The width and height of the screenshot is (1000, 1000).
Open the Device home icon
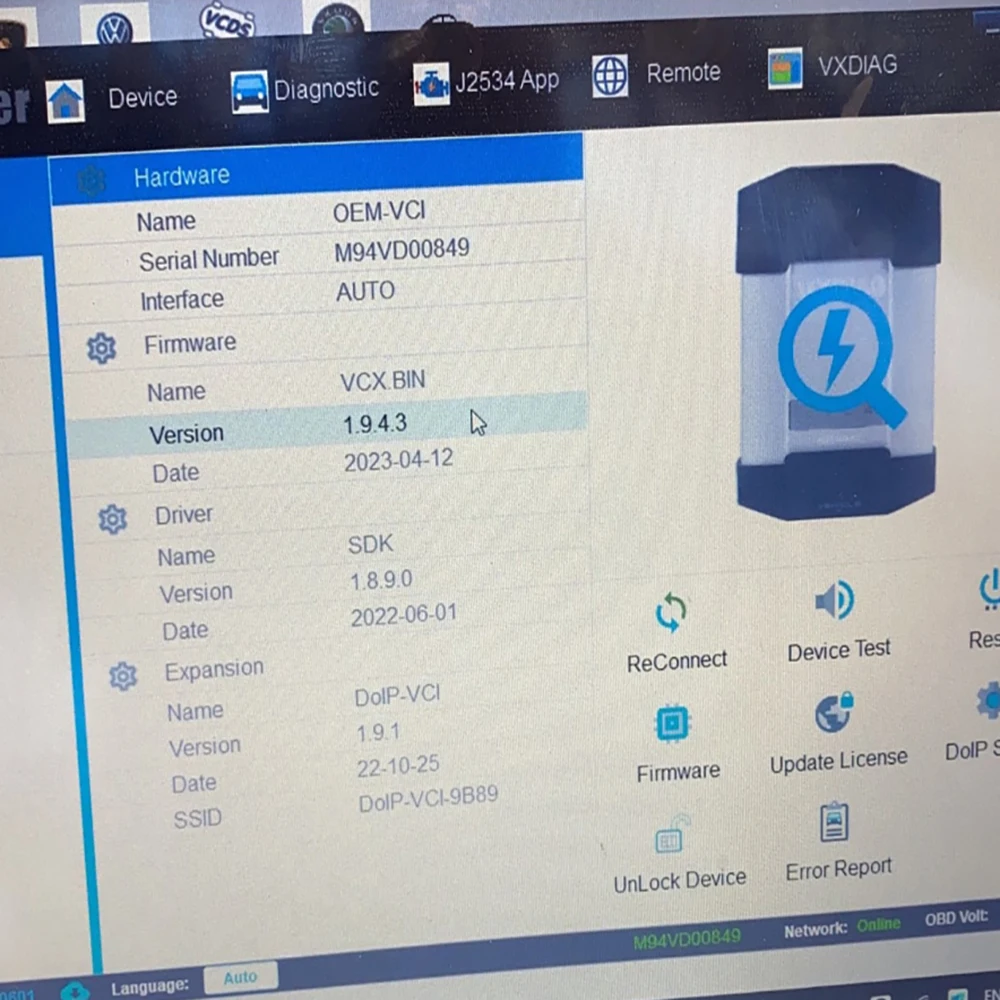(65, 101)
